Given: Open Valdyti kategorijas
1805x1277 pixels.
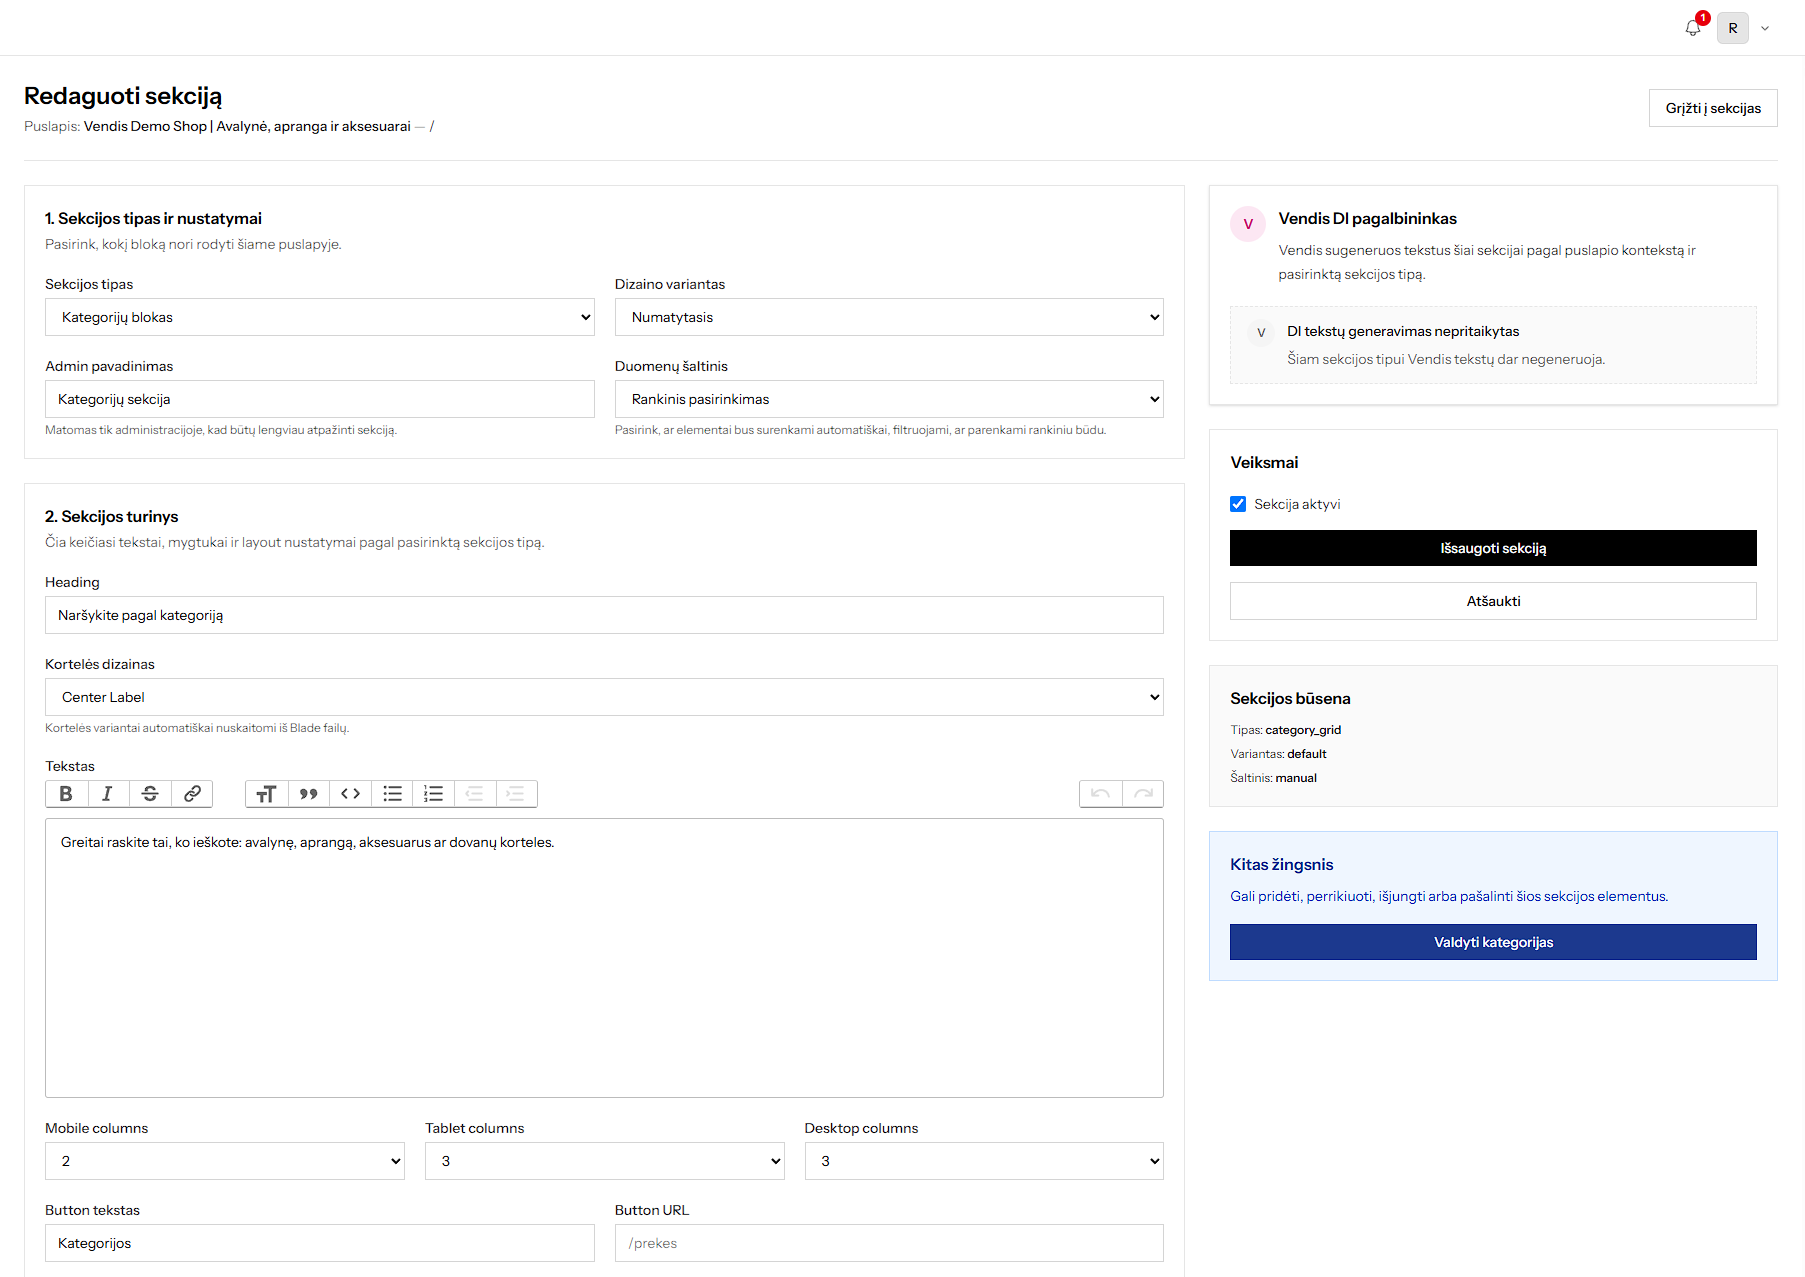Looking at the screenshot, I should click(x=1493, y=942).
